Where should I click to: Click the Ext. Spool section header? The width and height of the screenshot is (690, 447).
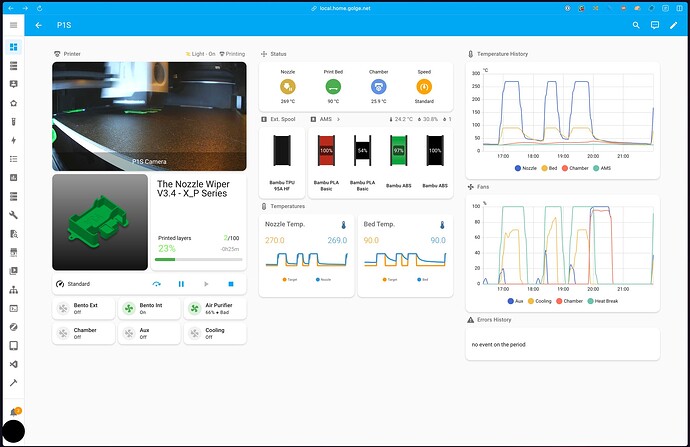coord(278,119)
